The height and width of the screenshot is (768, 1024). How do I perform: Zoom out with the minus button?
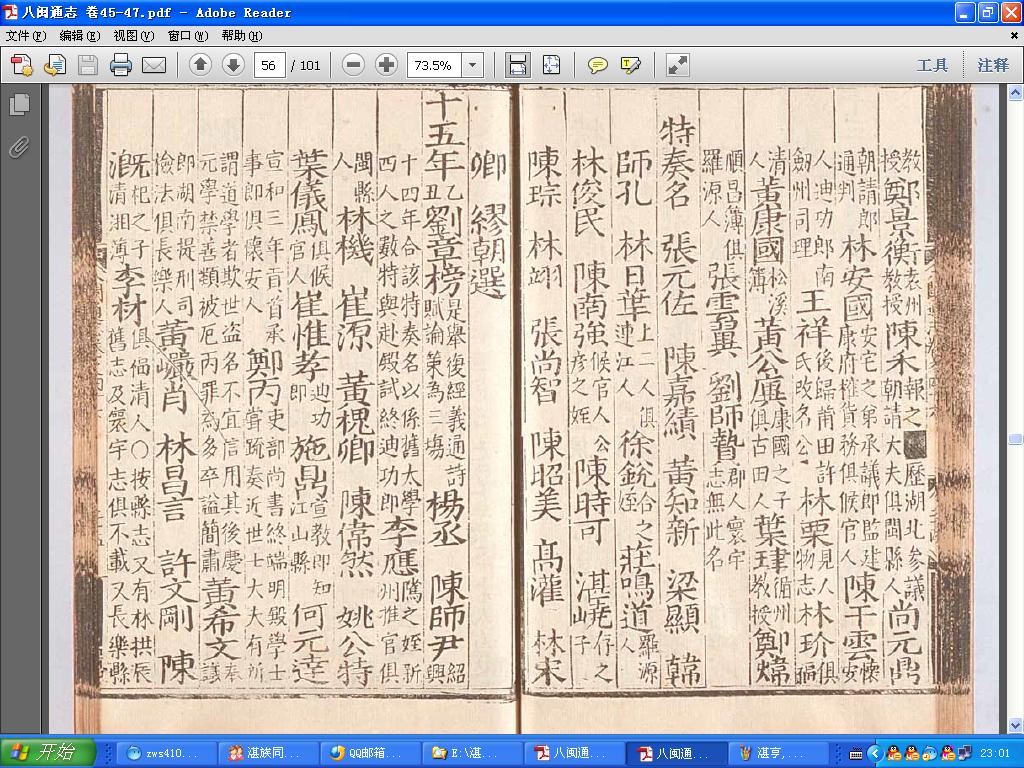(x=353, y=65)
